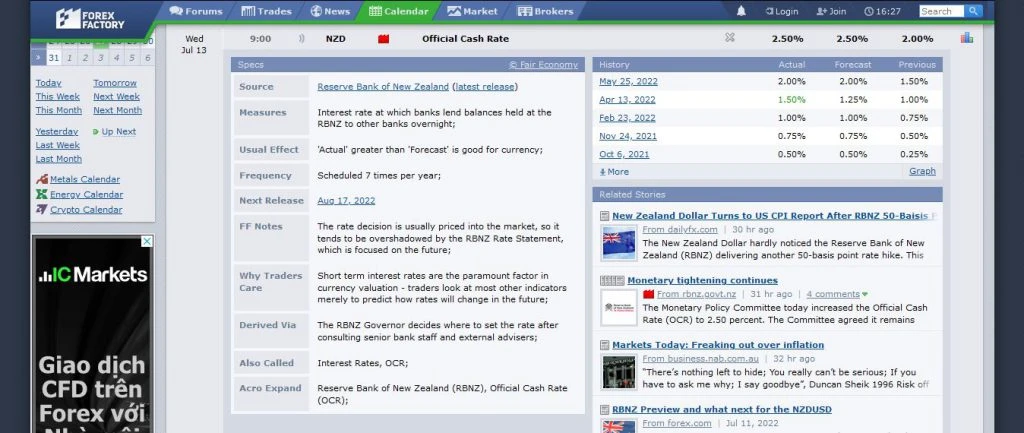
Task: Open the Apr 13, 2022 history entry
Action: [627, 100]
